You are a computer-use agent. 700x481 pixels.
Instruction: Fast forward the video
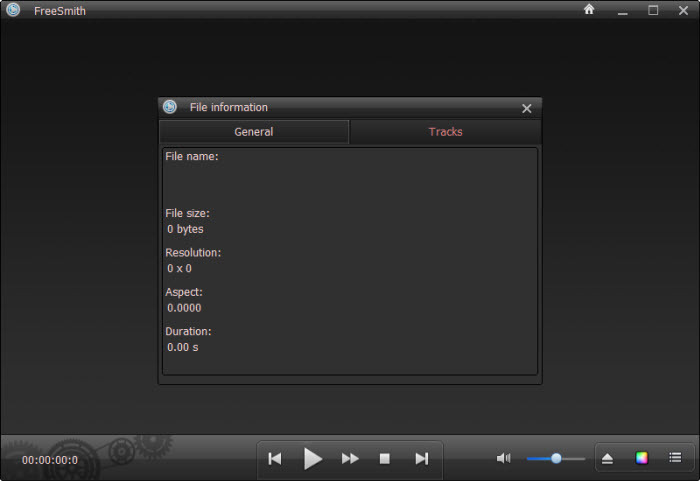(x=350, y=459)
